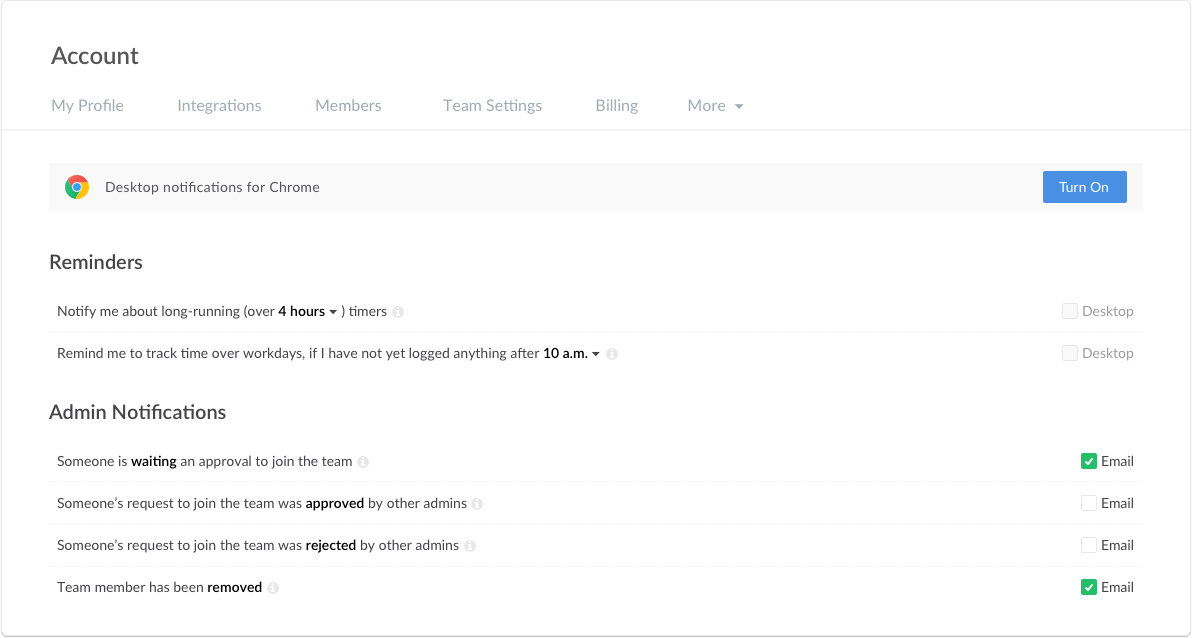Open the Billing tab
1192x638 pixels.
tap(617, 106)
